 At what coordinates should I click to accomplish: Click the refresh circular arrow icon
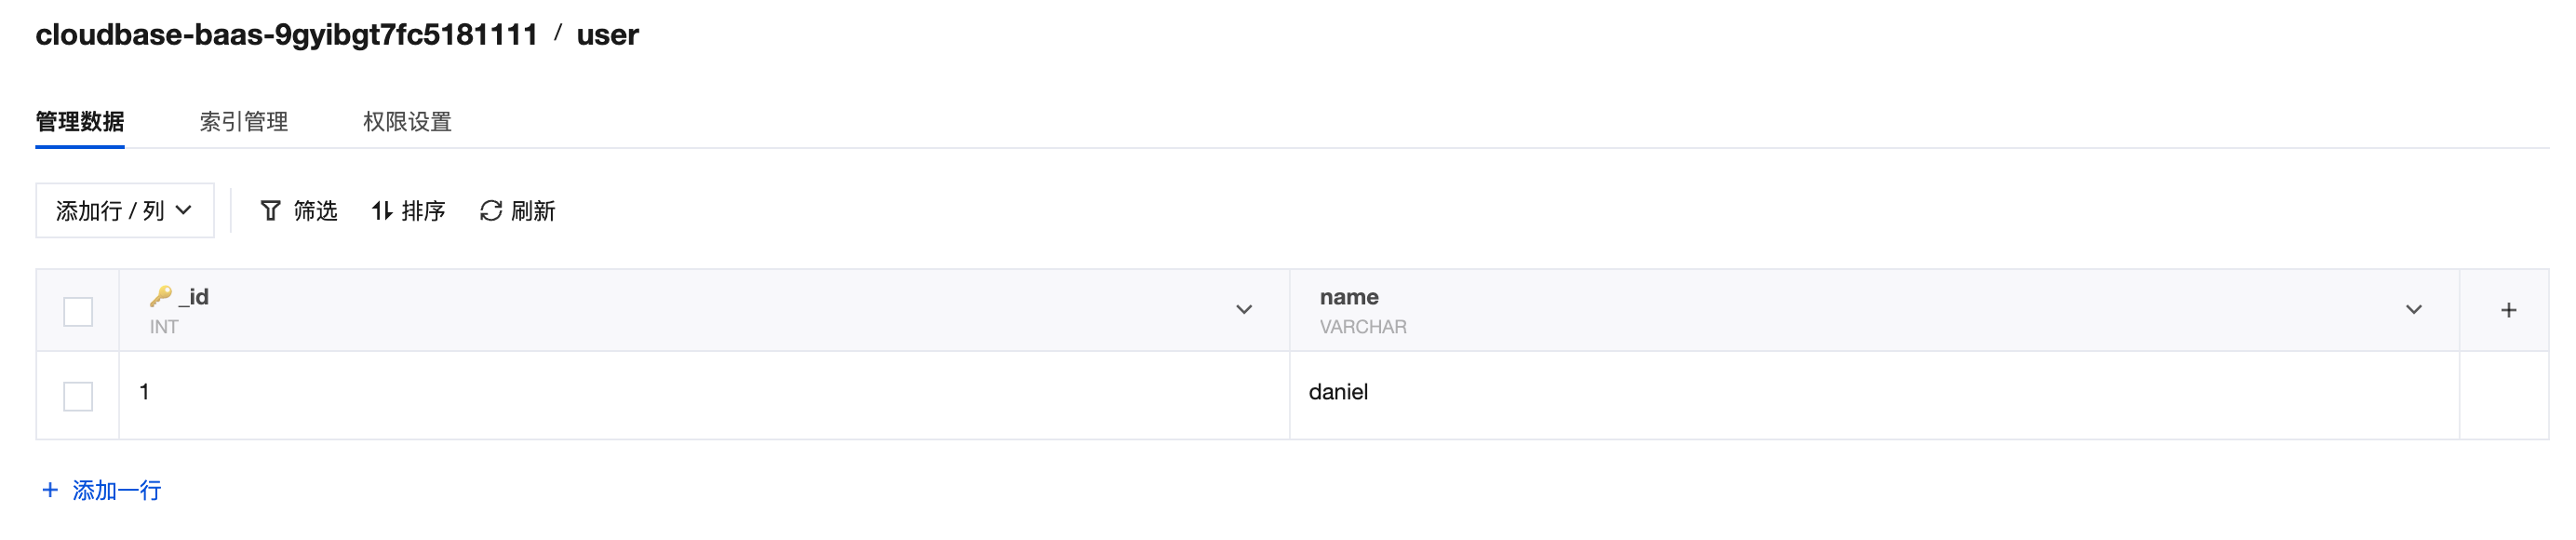click(x=490, y=211)
